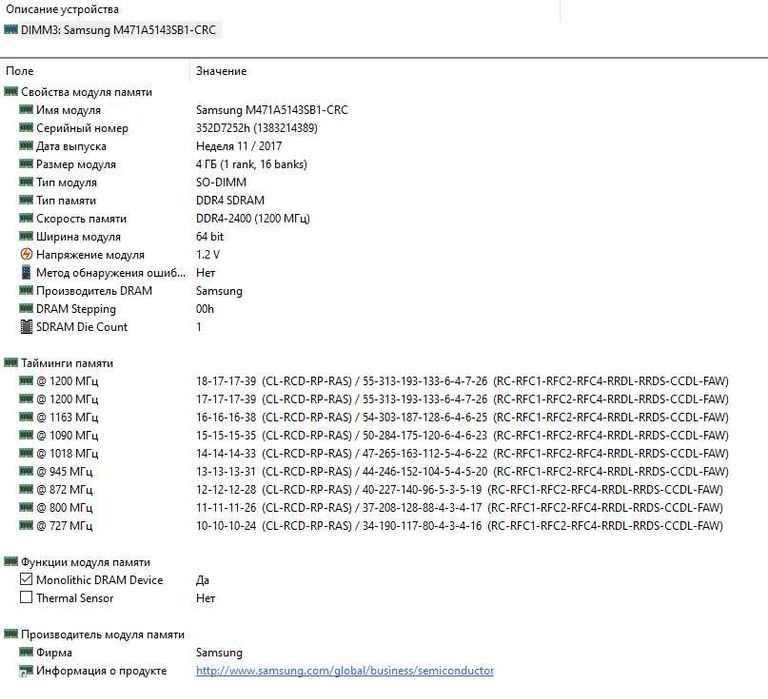Click timings row starting 18-17-17-39

click(462, 381)
